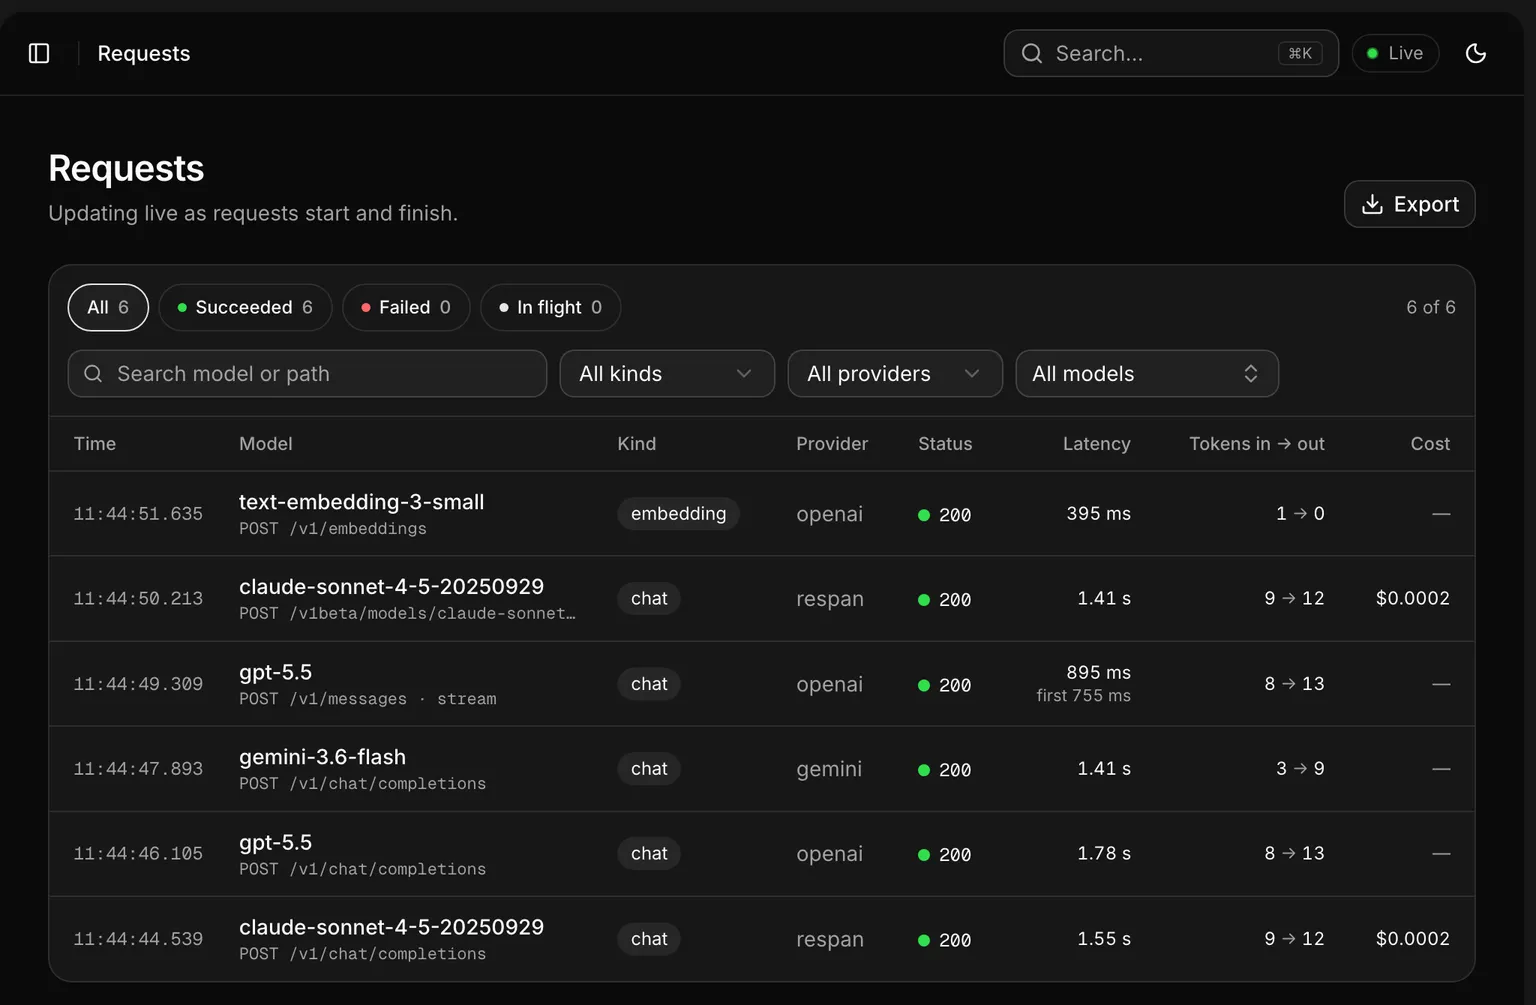
Task: Toggle the sidebar panel icon
Action: tap(39, 53)
